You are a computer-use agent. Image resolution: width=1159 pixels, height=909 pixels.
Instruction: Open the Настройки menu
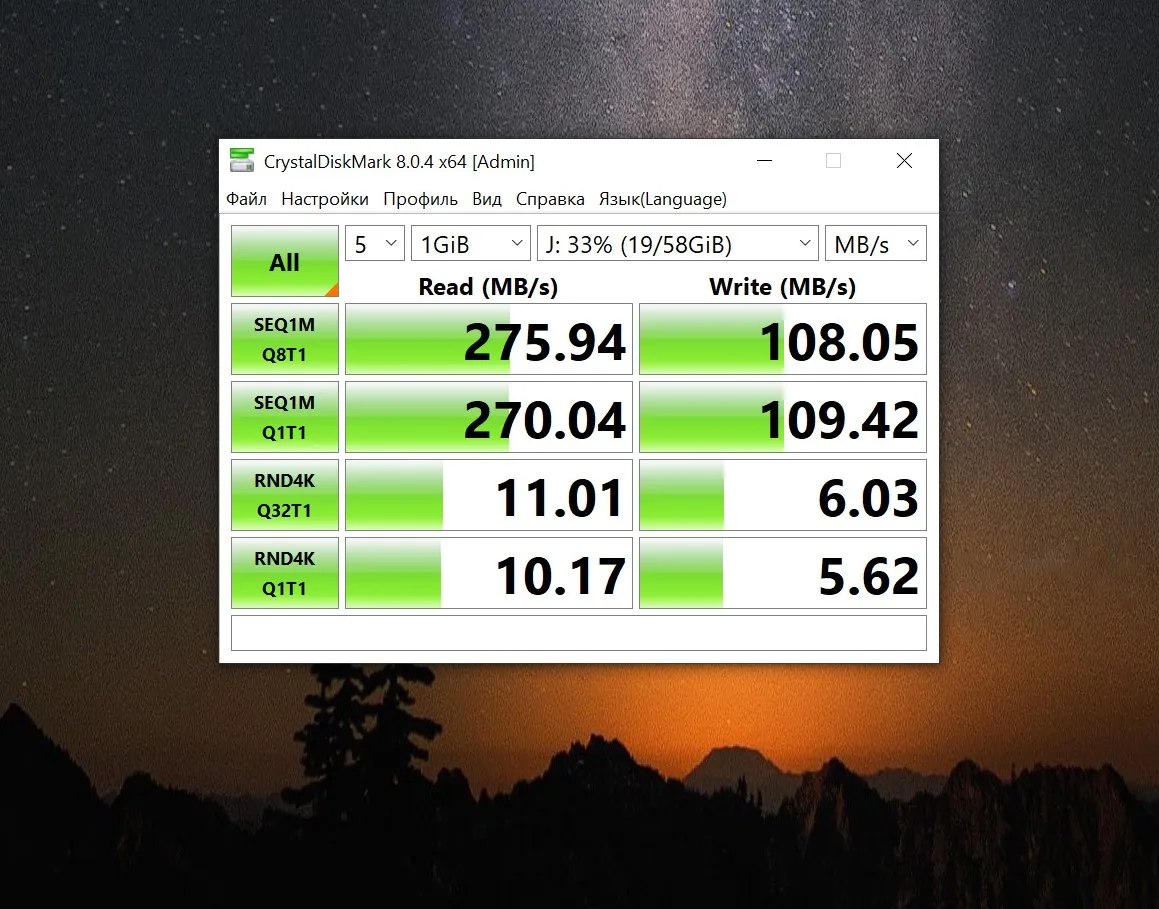pos(324,199)
